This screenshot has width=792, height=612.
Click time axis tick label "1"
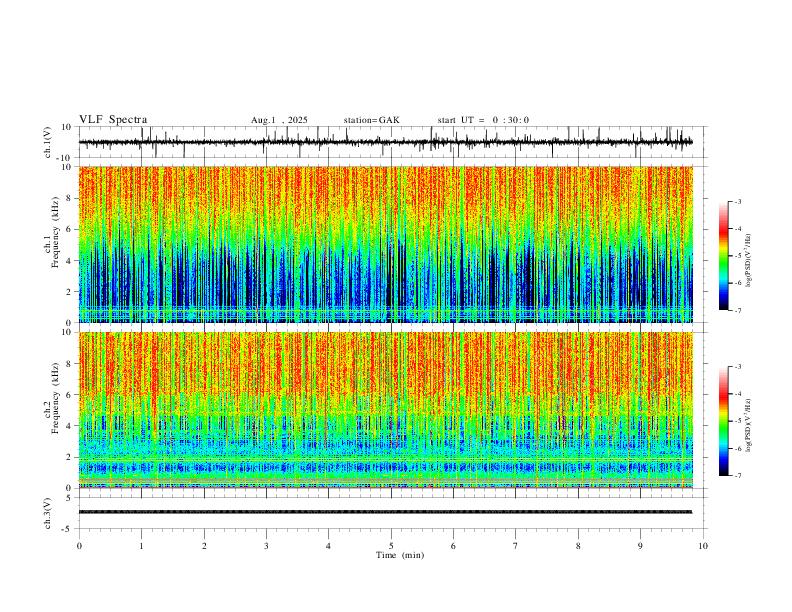click(141, 546)
